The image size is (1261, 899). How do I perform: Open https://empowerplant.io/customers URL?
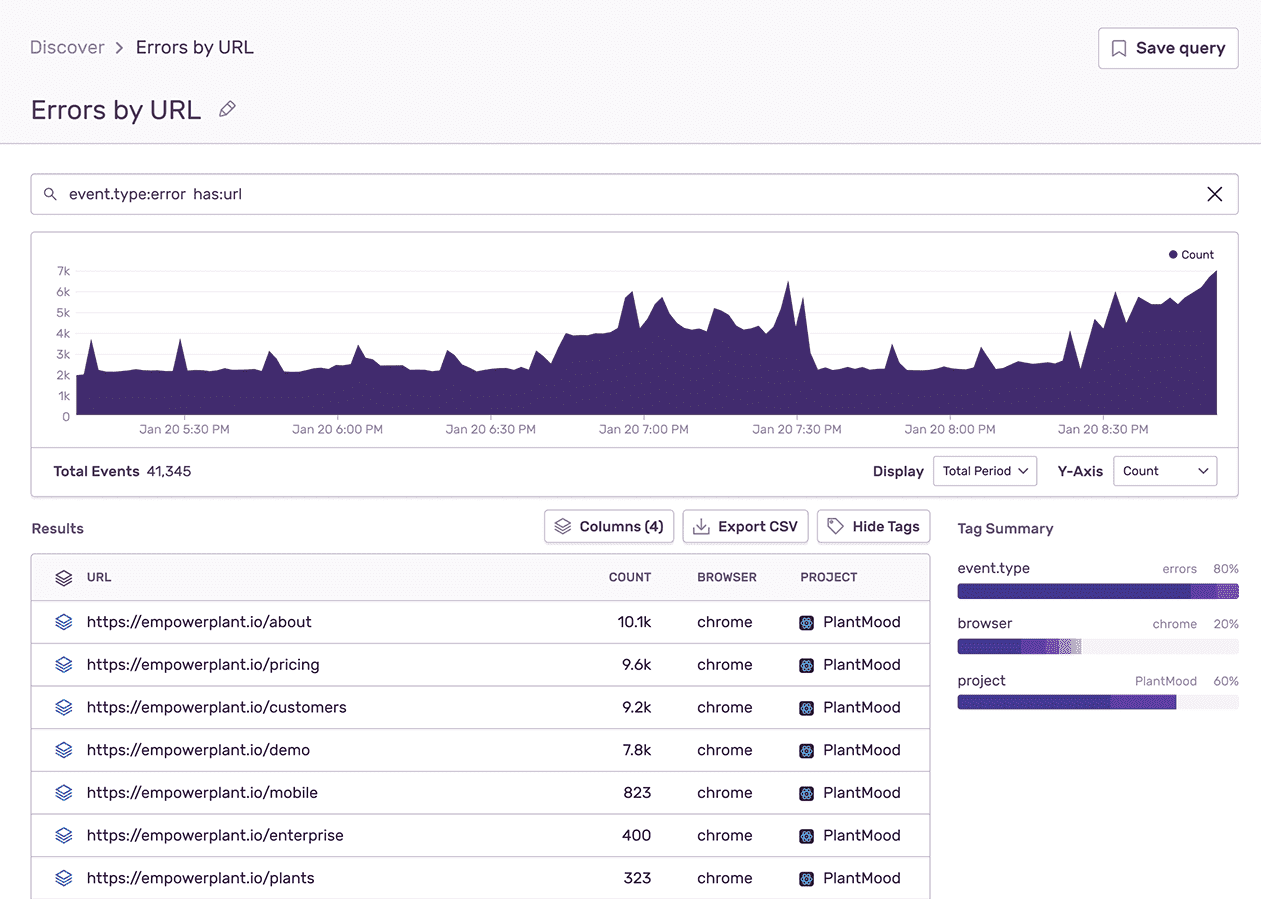pos(217,708)
